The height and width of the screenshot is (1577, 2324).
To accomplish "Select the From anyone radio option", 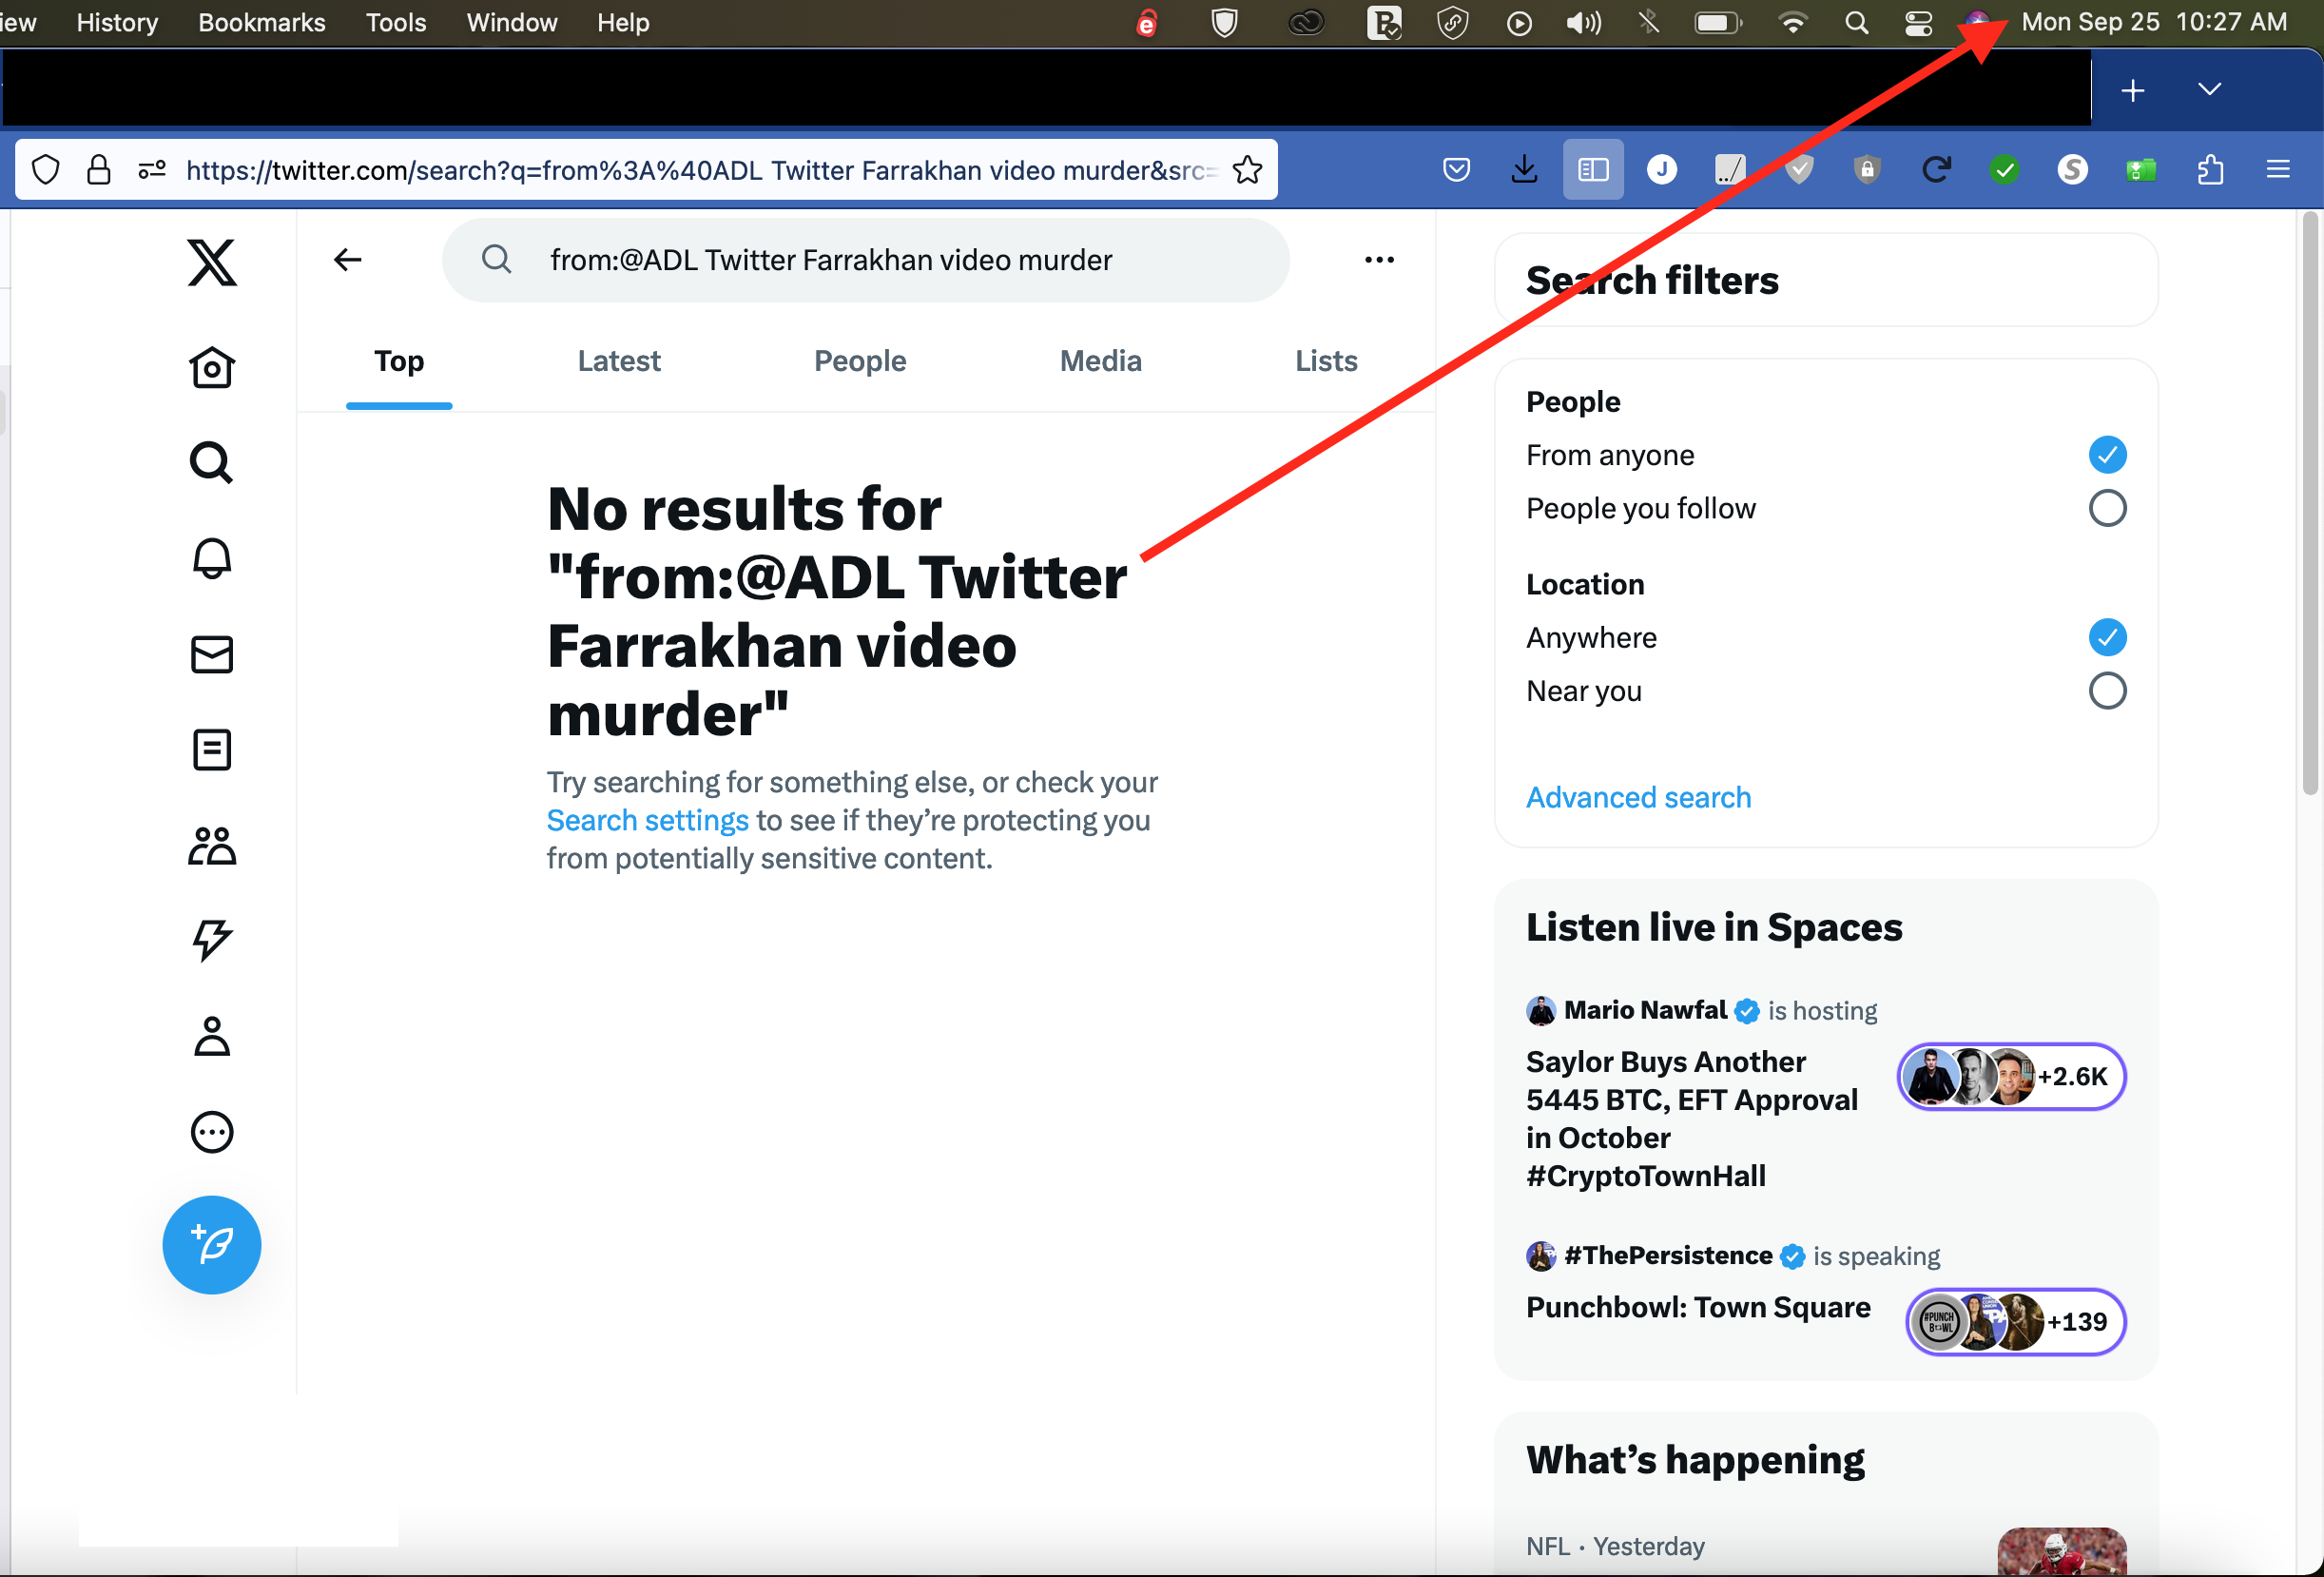I will click(2106, 455).
